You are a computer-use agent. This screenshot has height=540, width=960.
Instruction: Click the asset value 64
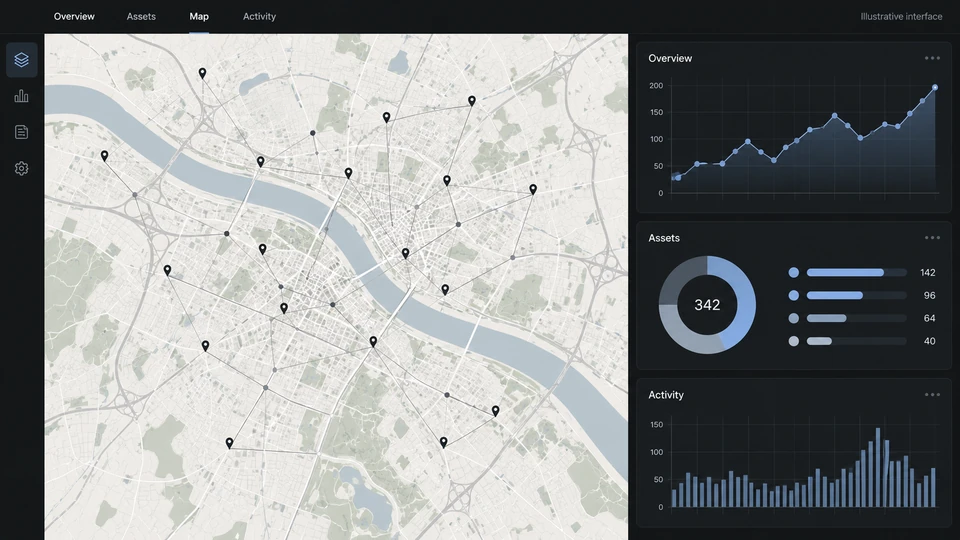929,318
